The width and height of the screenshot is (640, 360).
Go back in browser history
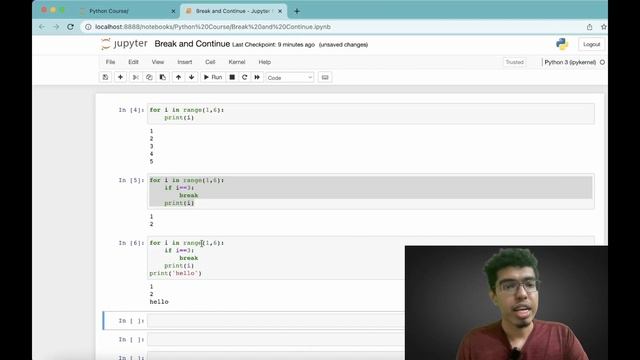point(42,27)
